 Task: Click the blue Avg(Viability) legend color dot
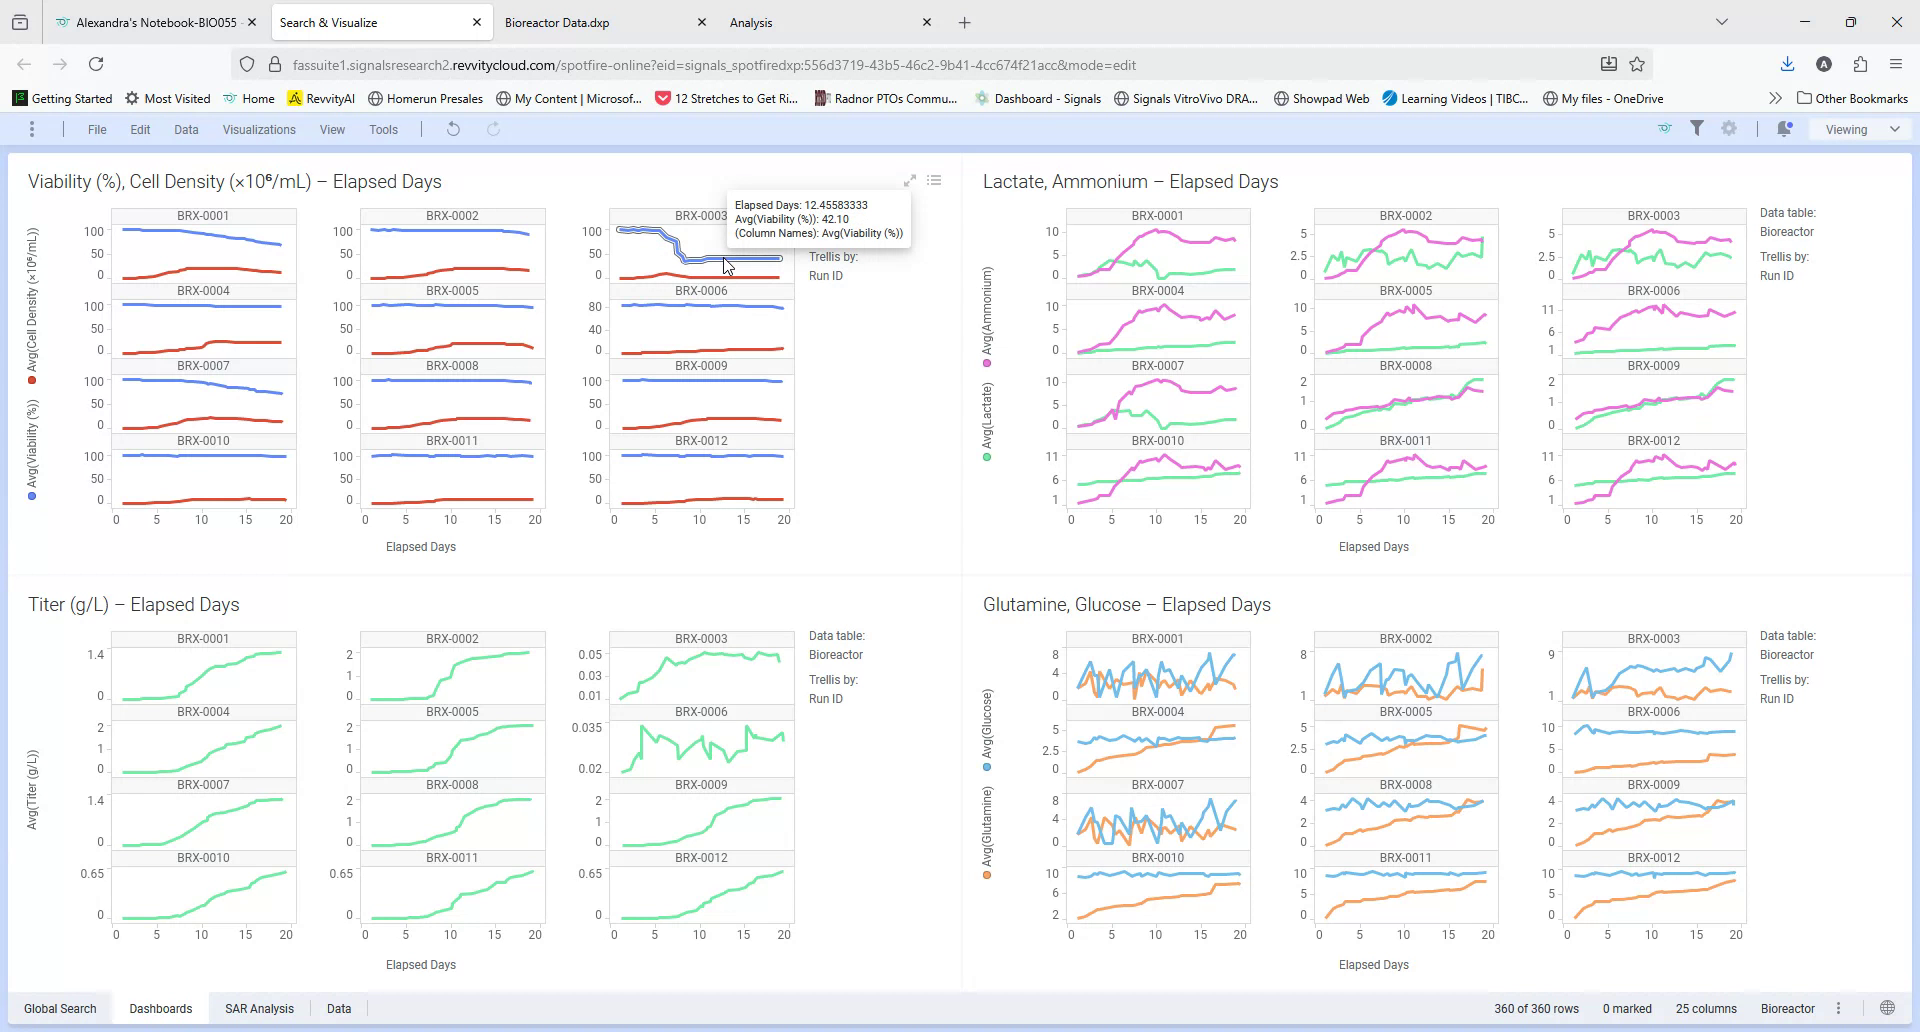(x=32, y=496)
